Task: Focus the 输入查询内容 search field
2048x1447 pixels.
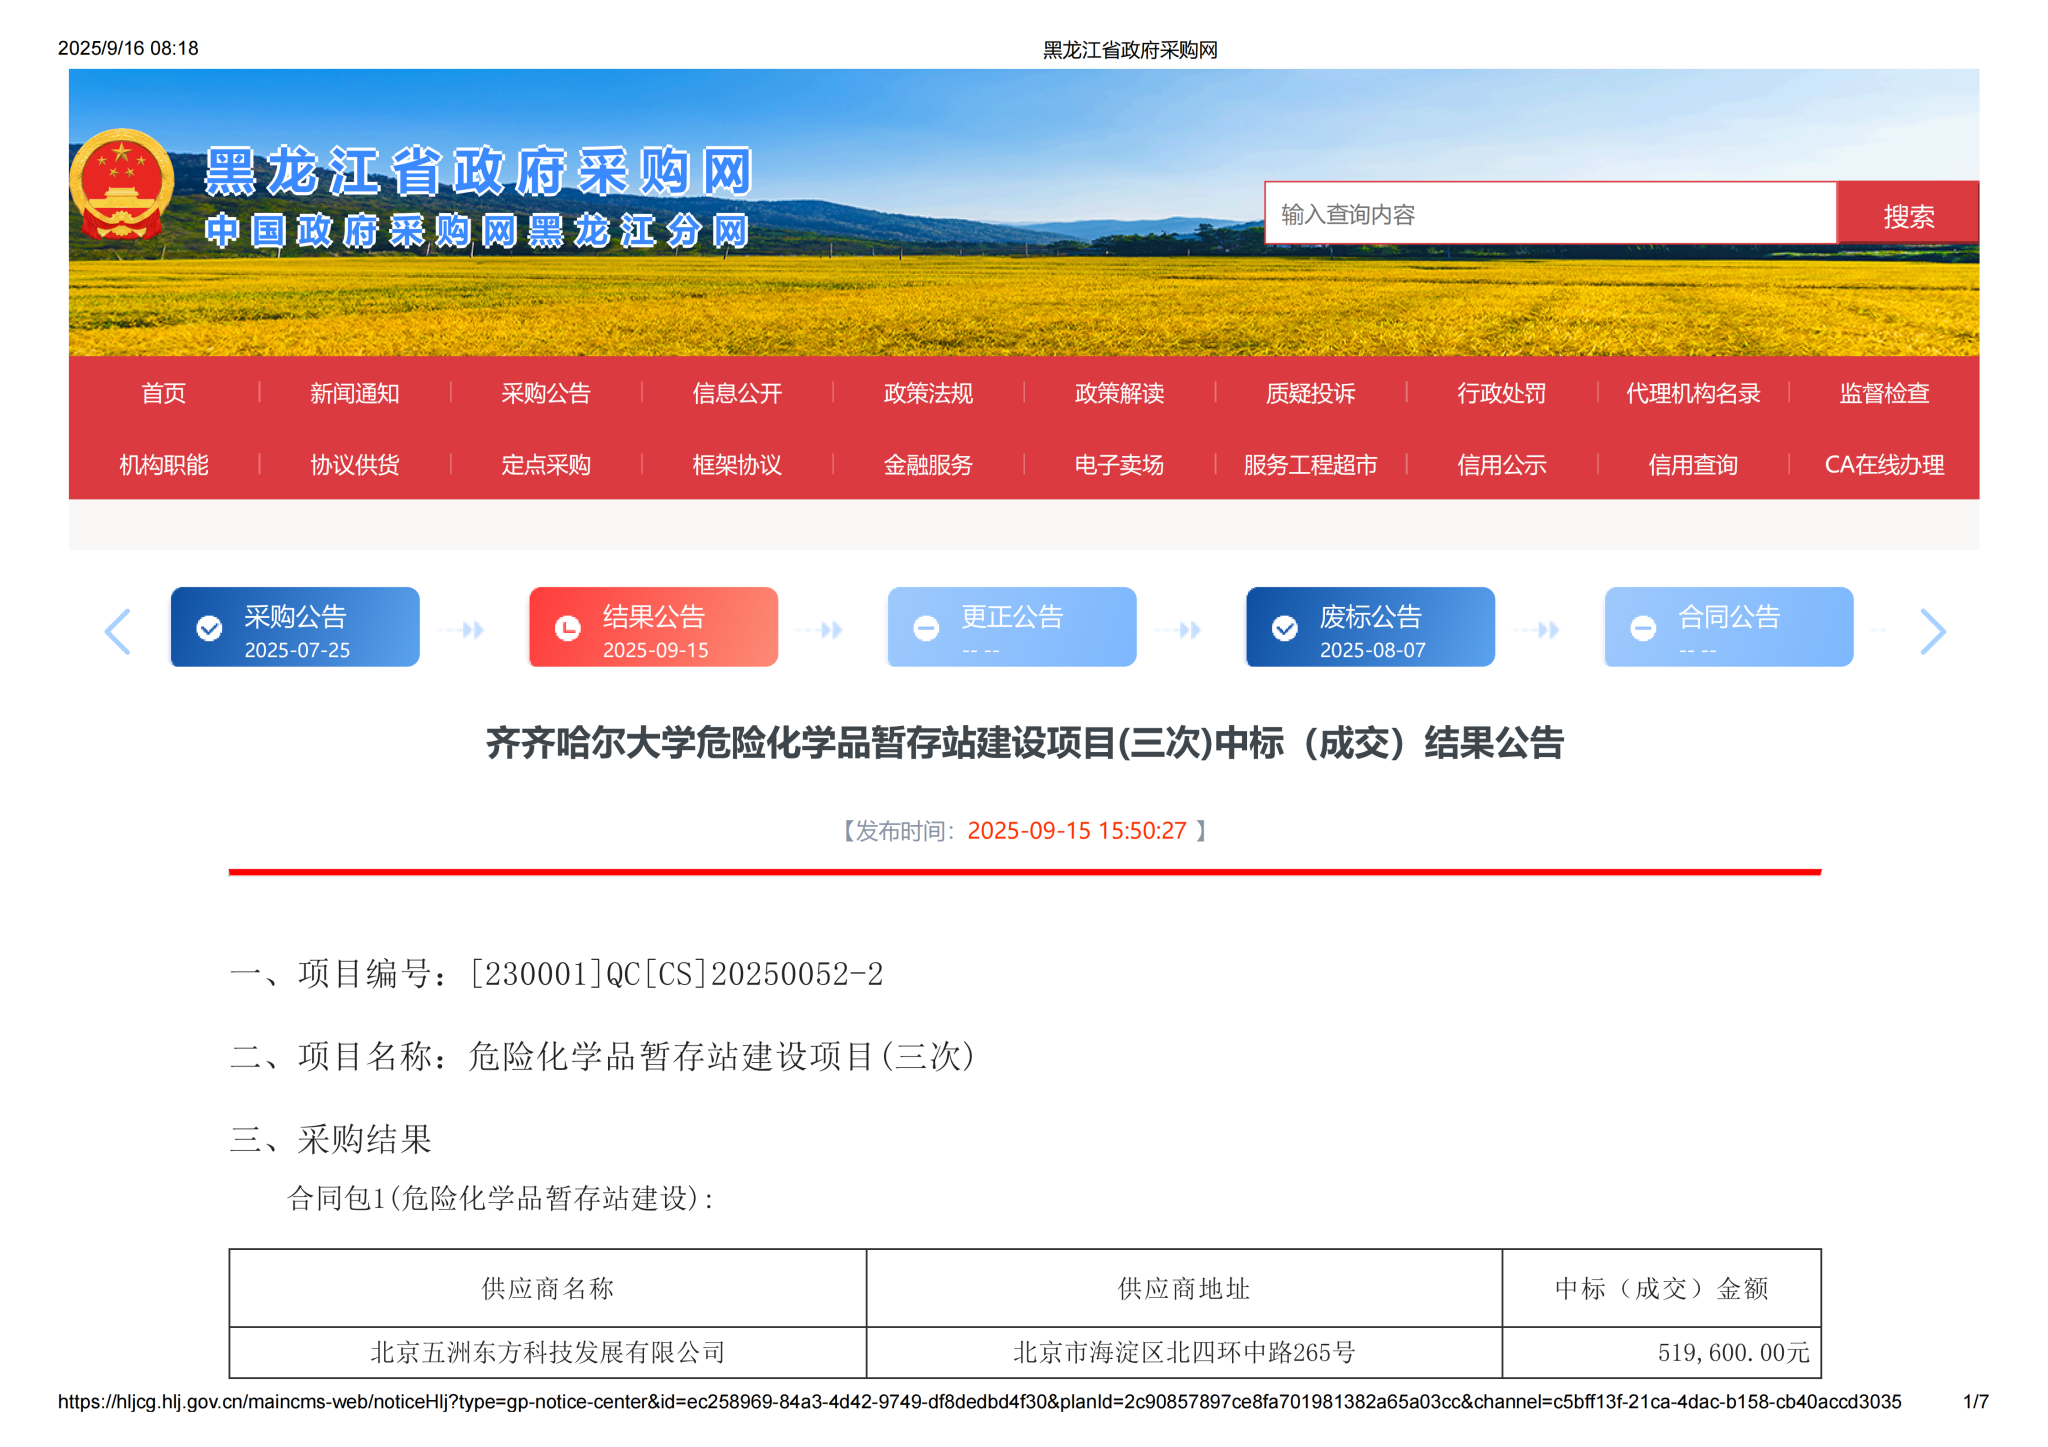Action: [1550, 214]
